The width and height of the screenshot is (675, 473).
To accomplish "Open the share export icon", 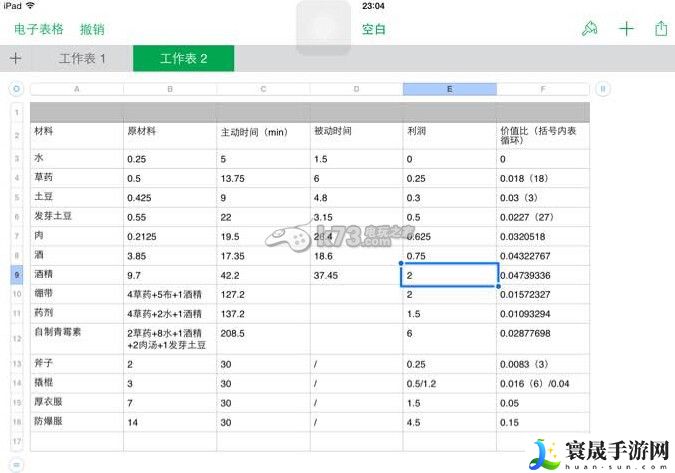I will click(x=661, y=29).
